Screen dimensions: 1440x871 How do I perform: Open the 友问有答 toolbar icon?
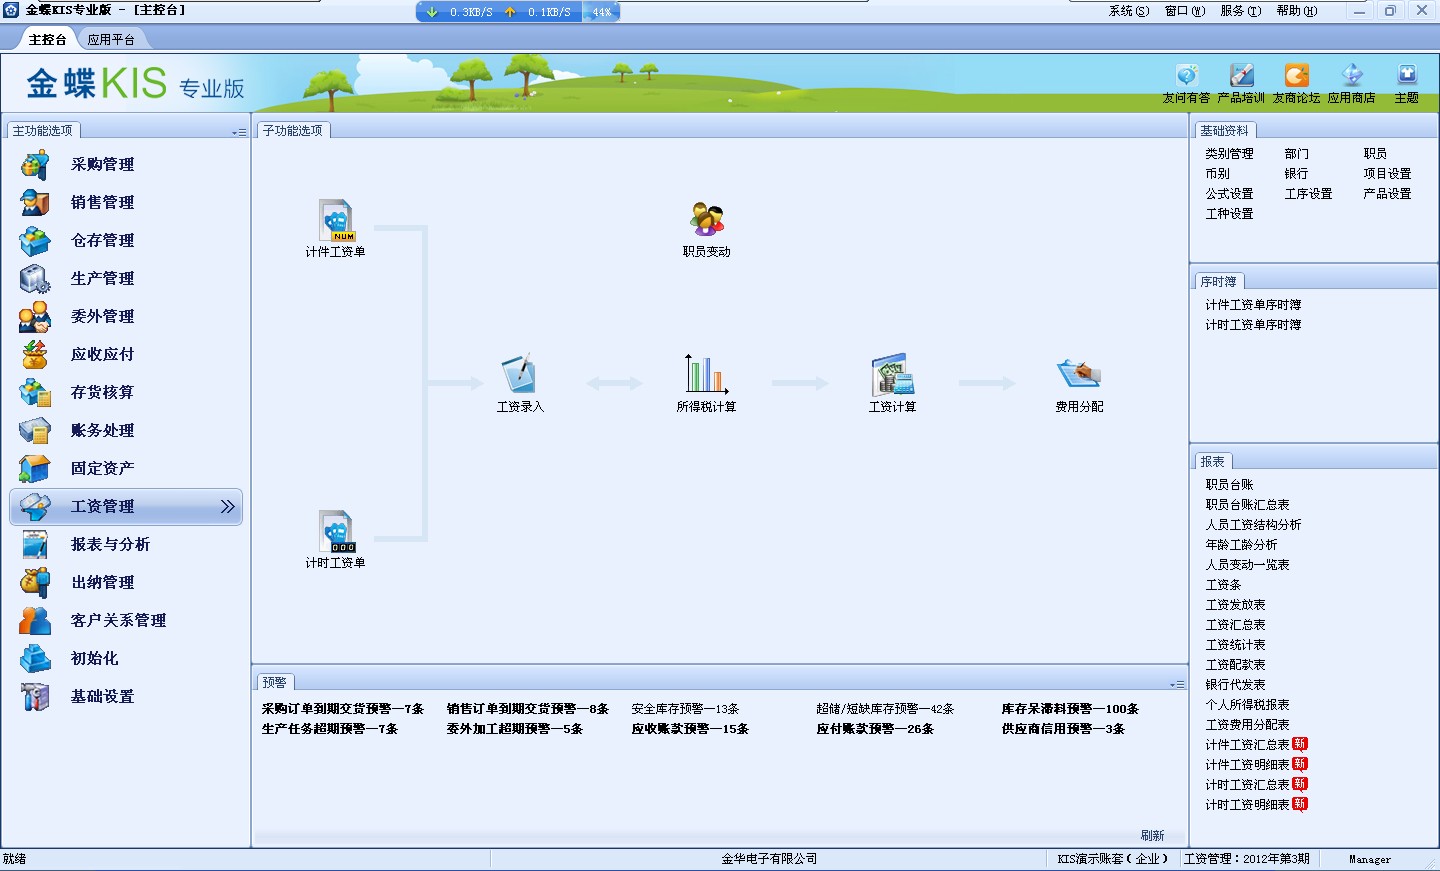click(1187, 76)
